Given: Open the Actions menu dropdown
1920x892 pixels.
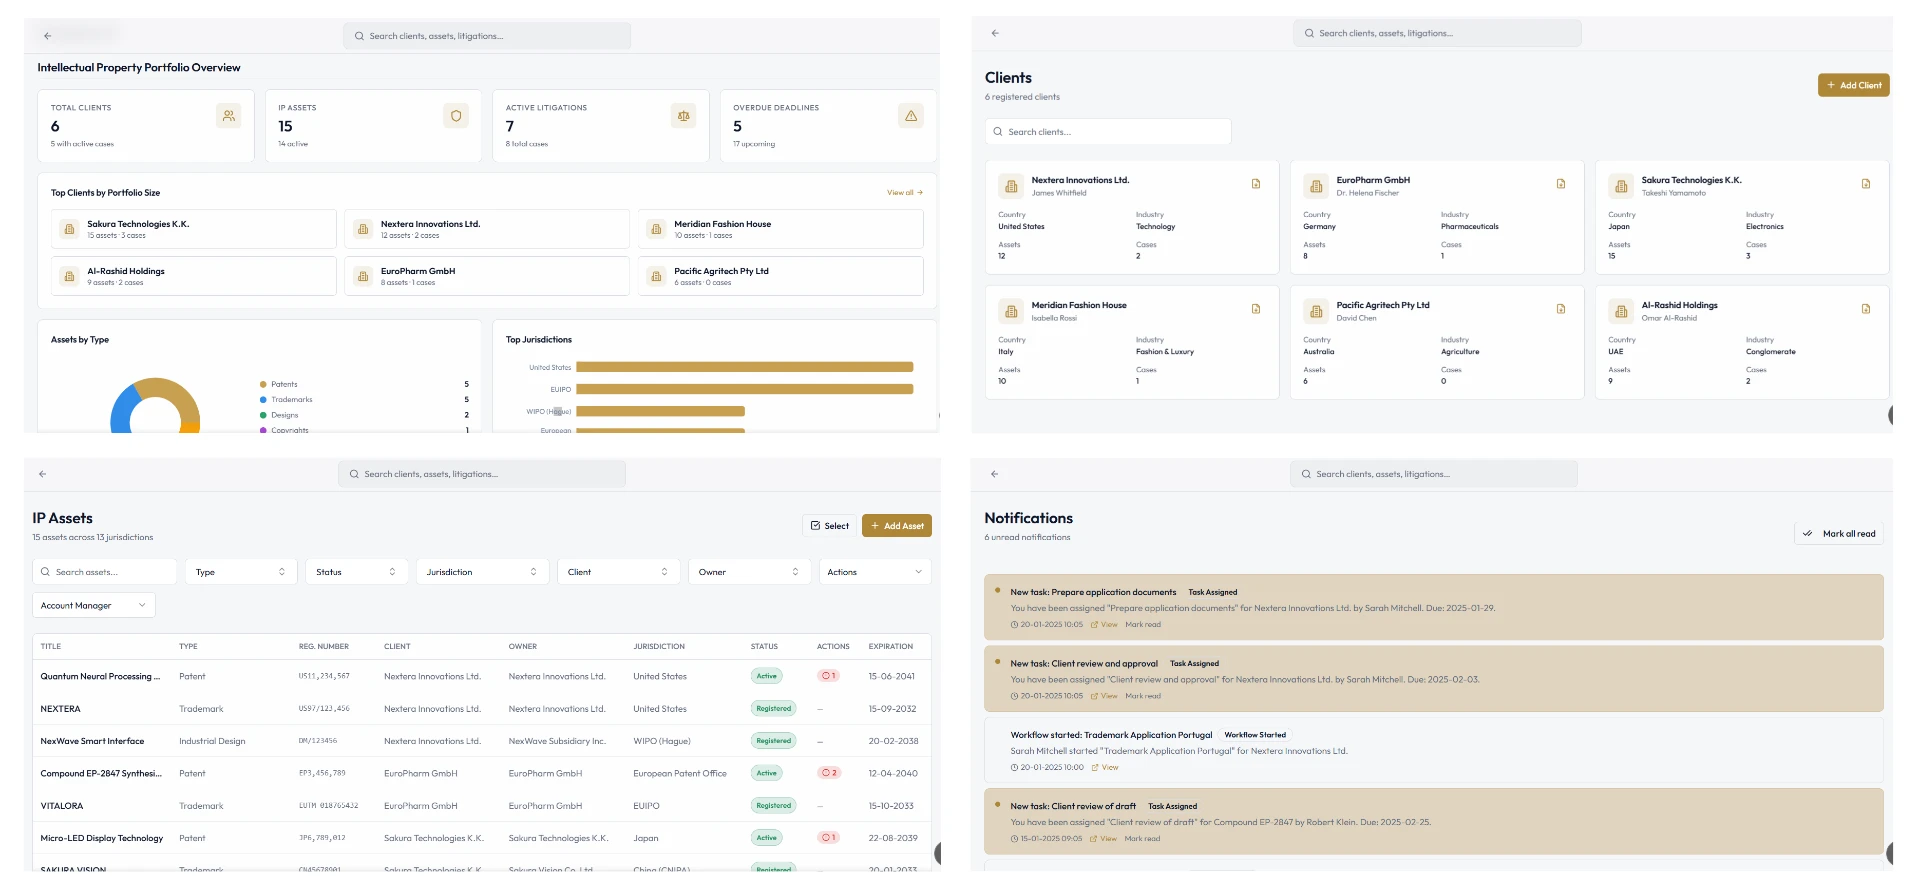Looking at the screenshot, I should (875, 572).
